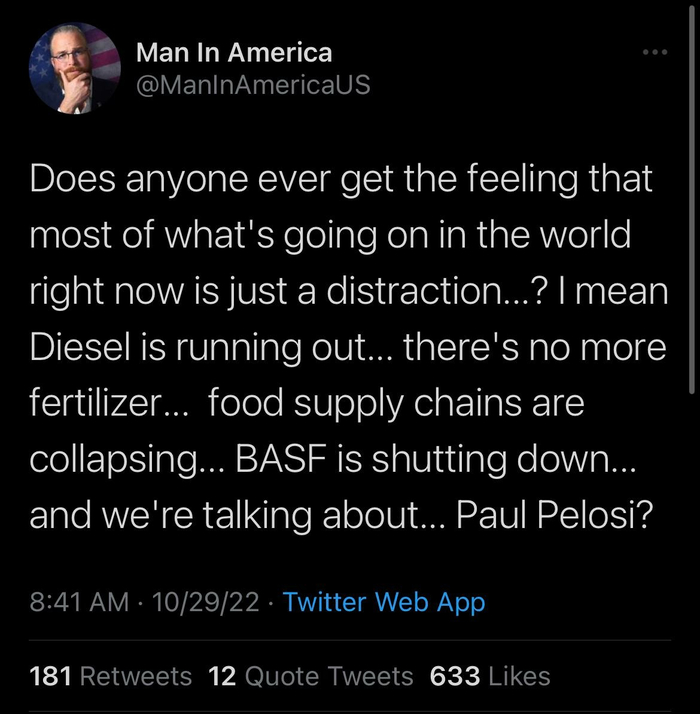The height and width of the screenshot is (714, 700).
Task: Click the Man In America profile avatar
Action: click(x=75, y=69)
